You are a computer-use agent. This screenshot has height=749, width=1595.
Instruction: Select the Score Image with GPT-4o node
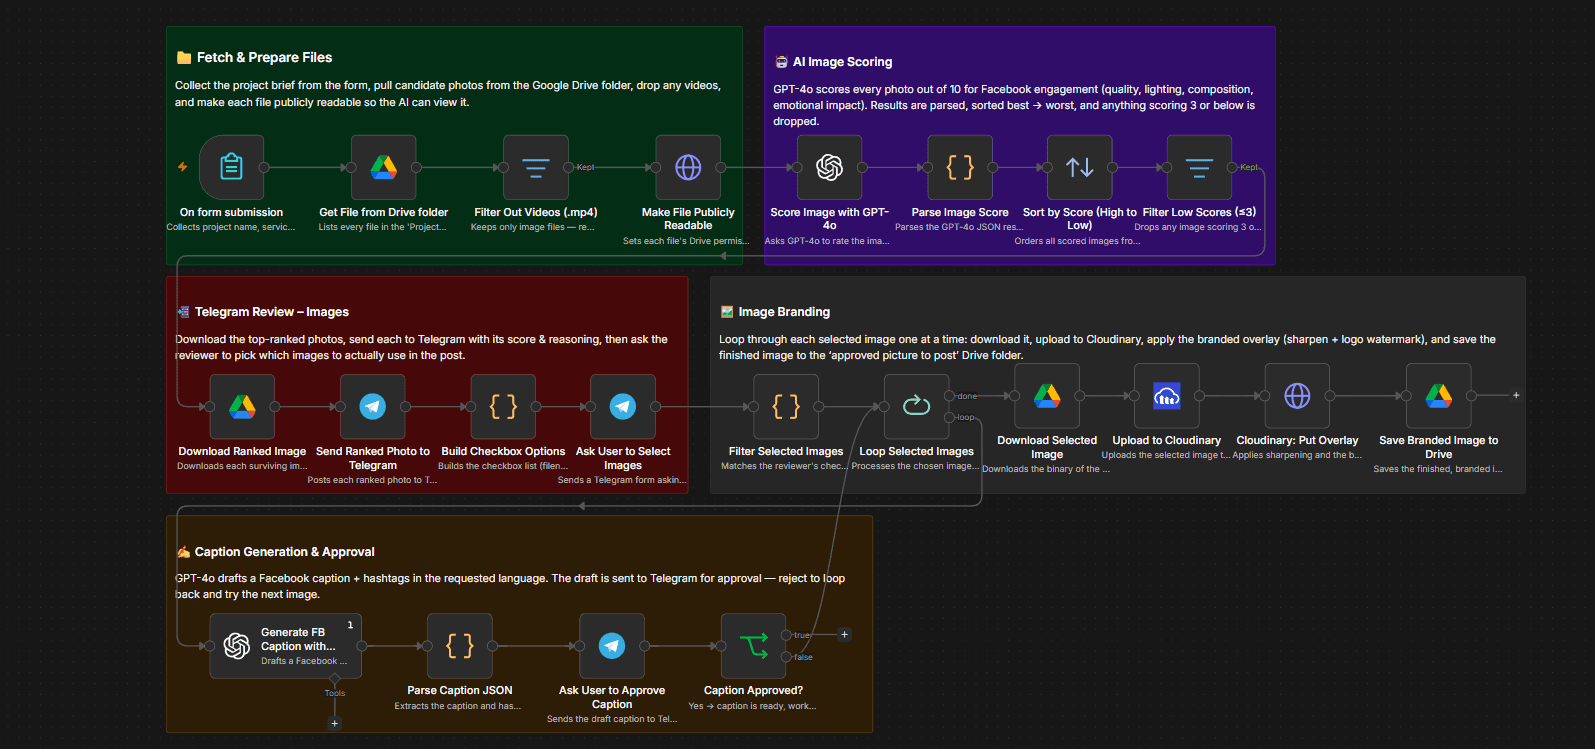coord(829,167)
